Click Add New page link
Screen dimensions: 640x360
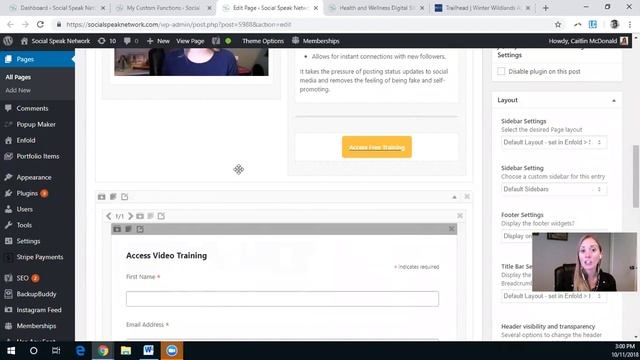pos(18,90)
